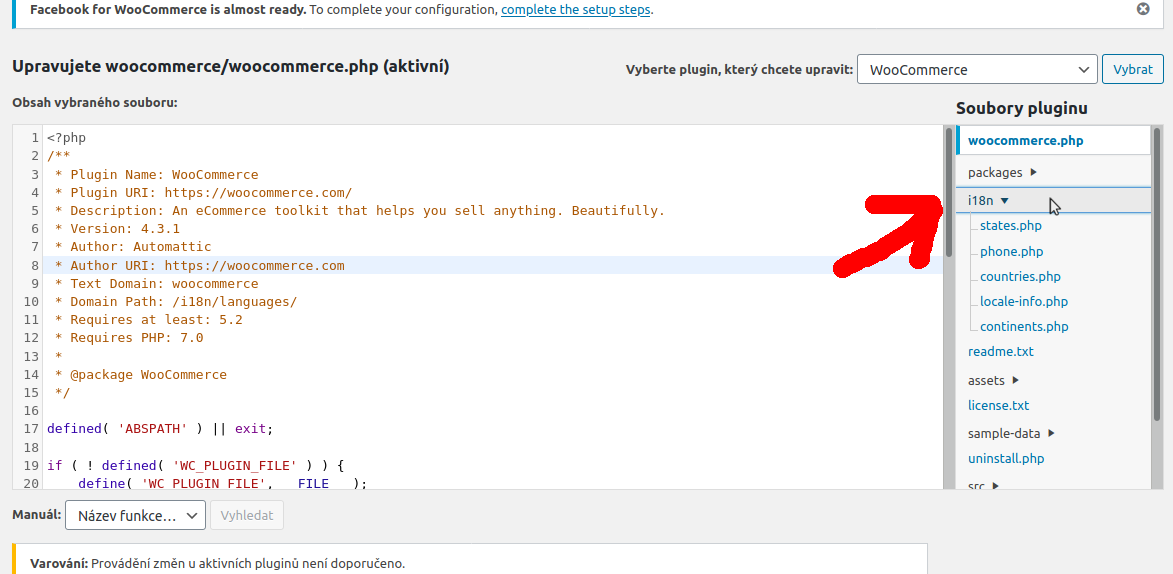Click line number 17 in the gutter

tap(31, 430)
